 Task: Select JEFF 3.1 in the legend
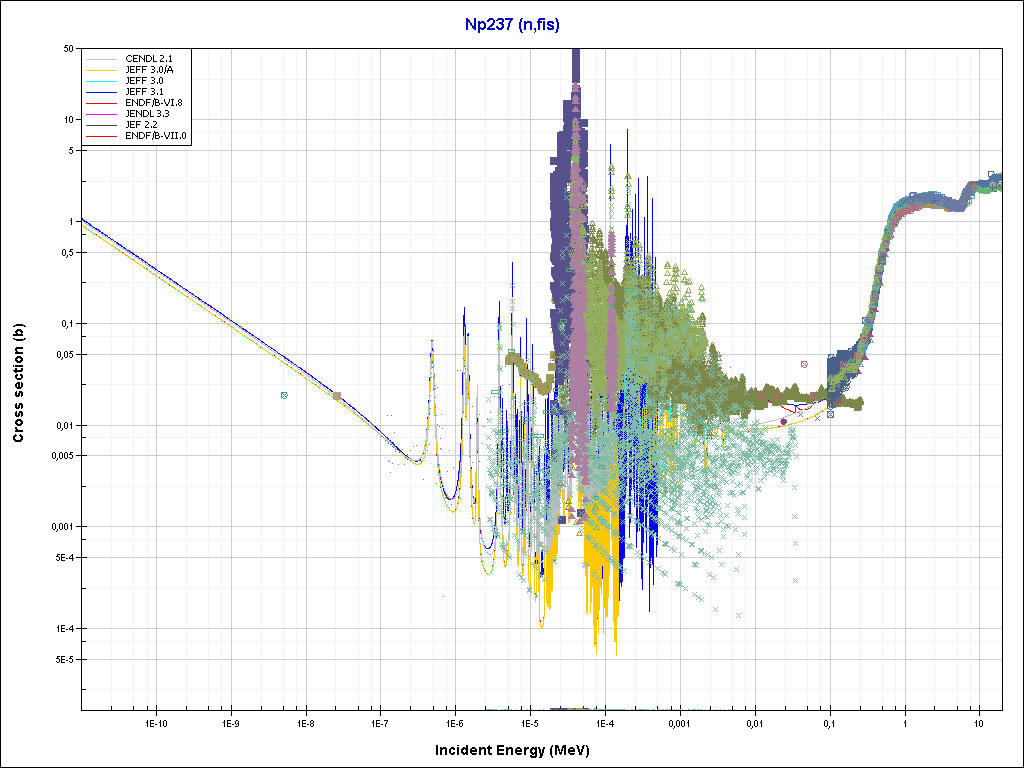pyautogui.click(x=146, y=92)
